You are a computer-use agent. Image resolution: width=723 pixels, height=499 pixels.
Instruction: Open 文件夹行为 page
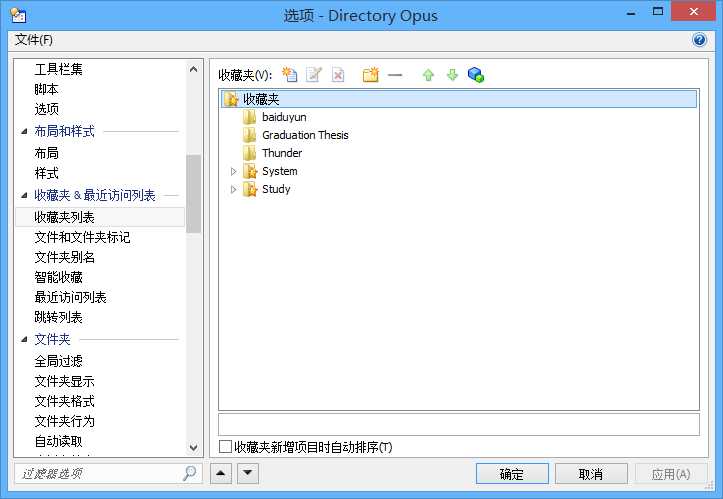[65, 421]
